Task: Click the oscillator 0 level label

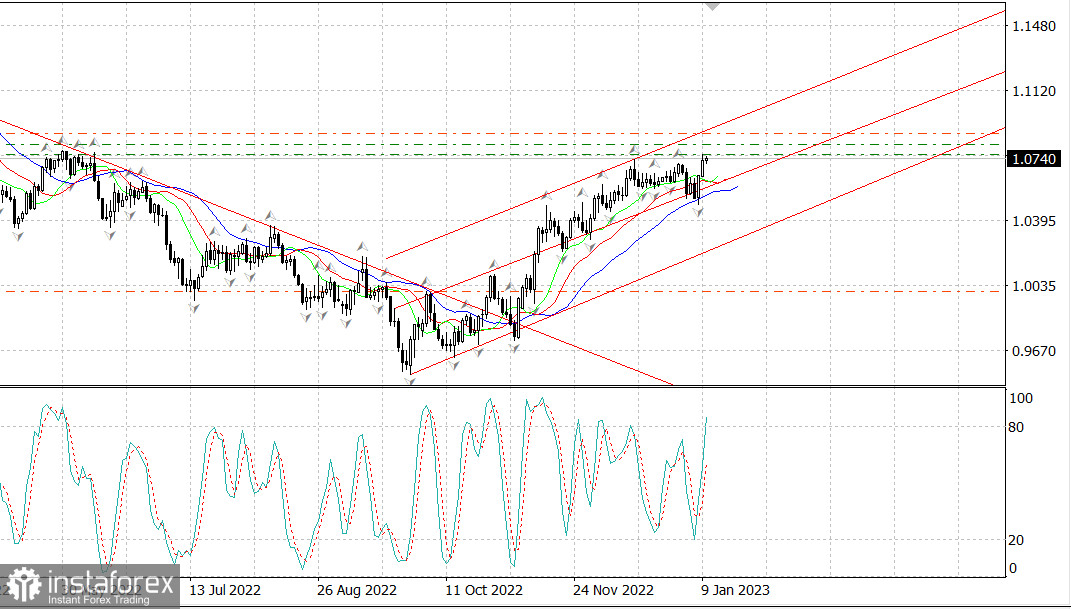Action: tap(1013, 568)
